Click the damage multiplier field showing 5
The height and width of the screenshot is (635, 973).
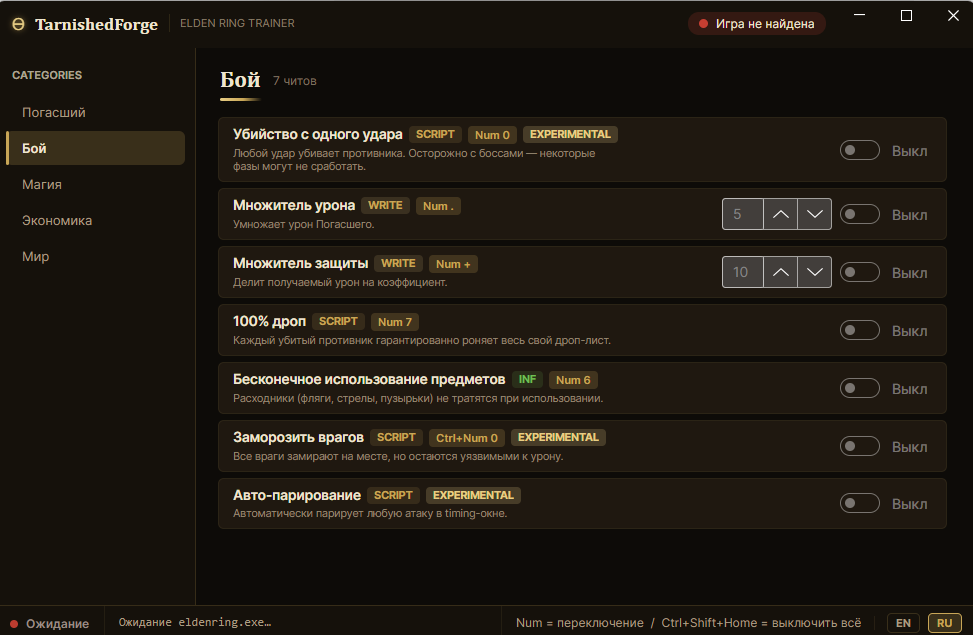coord(743,214)
